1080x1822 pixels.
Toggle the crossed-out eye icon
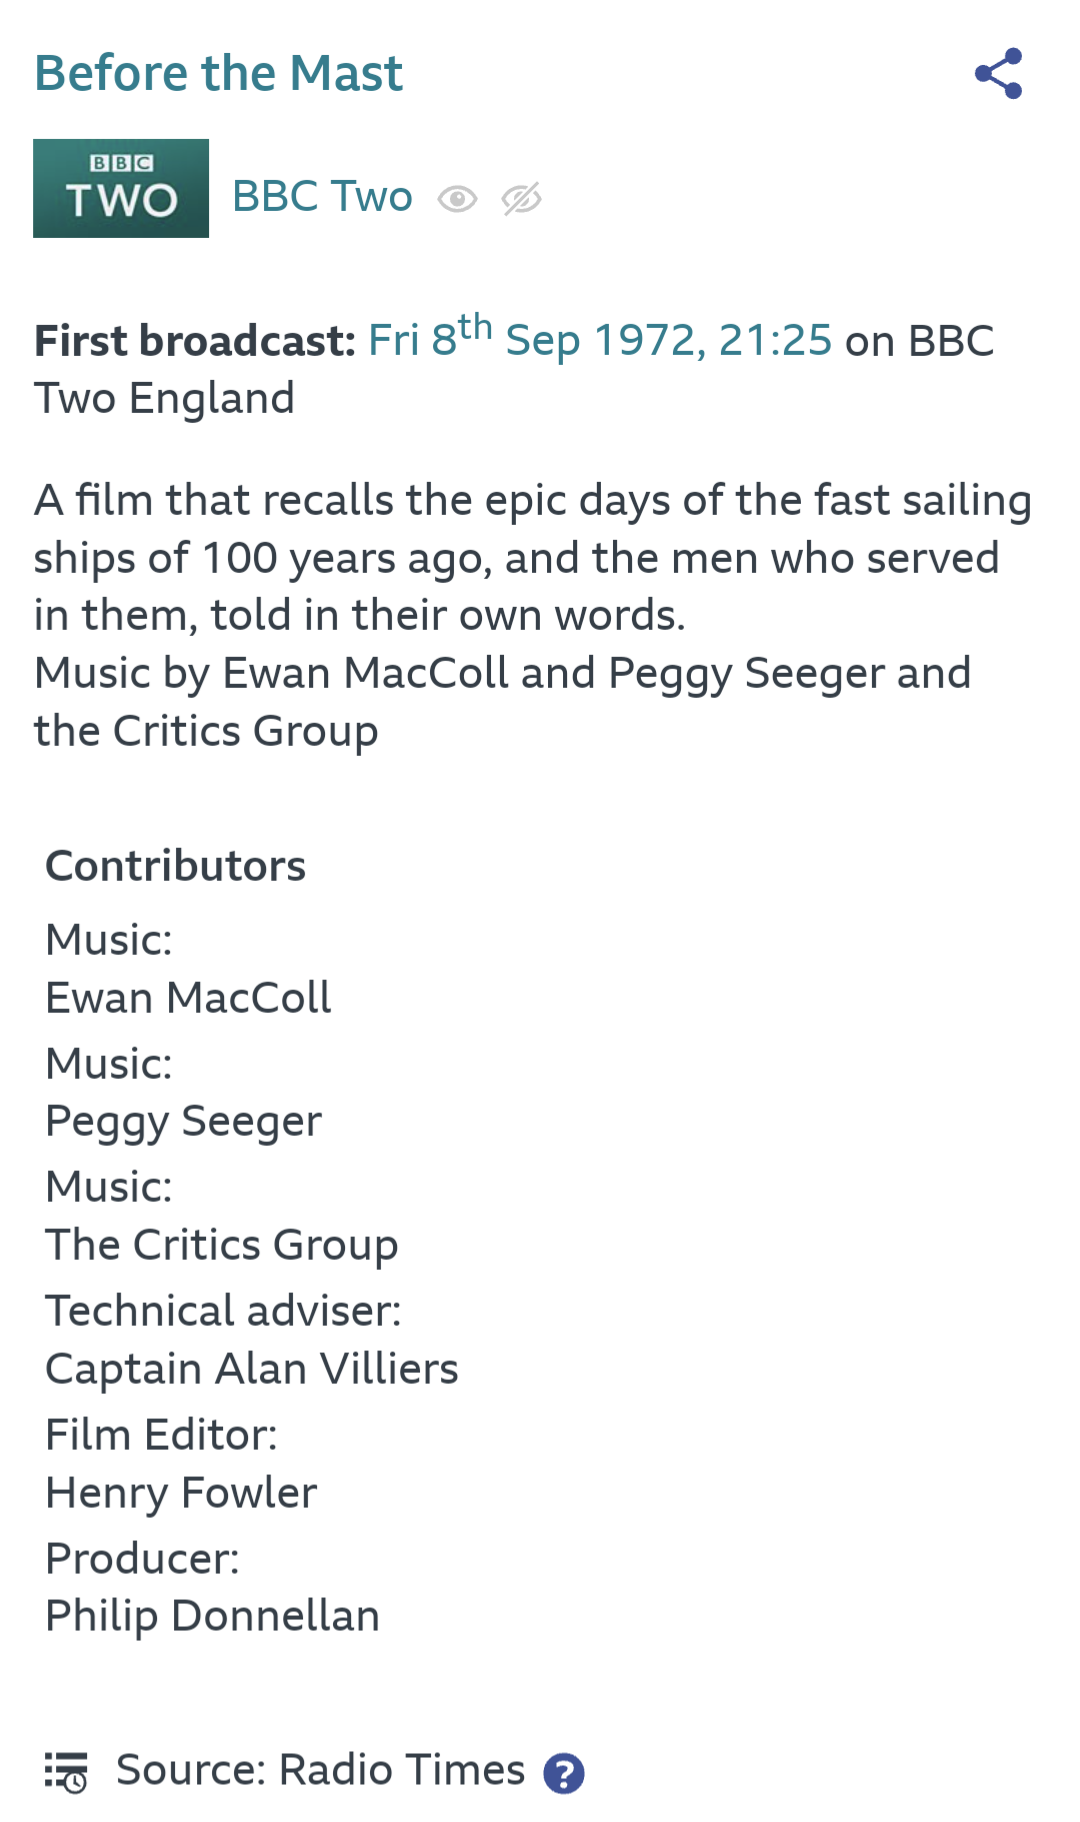(x=521, y=199)
